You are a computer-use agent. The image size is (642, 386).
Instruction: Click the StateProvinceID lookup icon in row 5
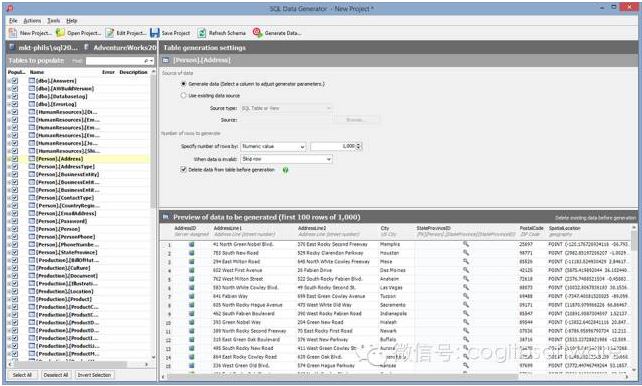click(466, 279)
